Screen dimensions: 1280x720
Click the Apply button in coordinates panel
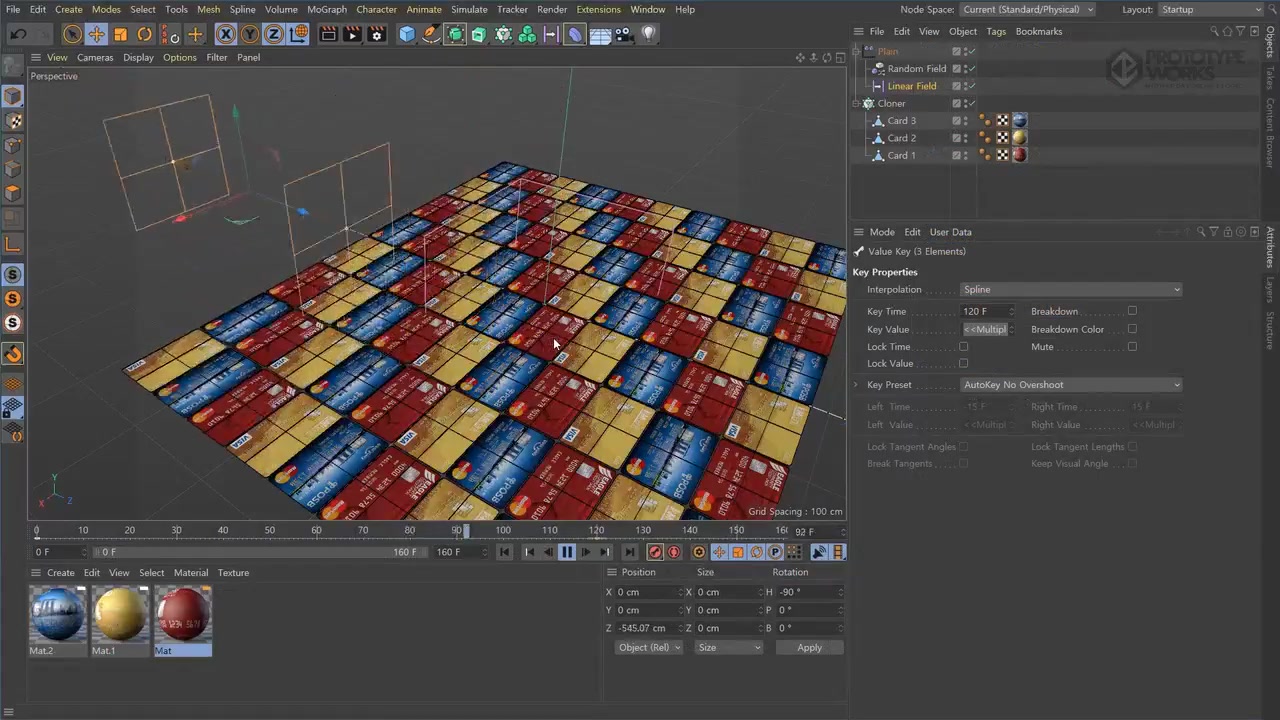[x=809, y=648]
